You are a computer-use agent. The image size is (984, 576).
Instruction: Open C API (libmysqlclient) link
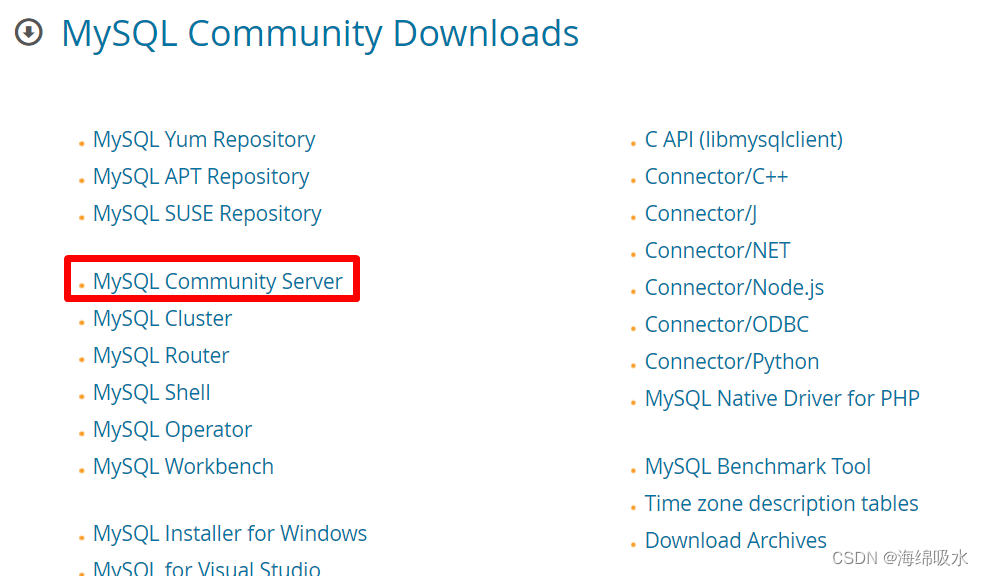click(x=744, y=140)
